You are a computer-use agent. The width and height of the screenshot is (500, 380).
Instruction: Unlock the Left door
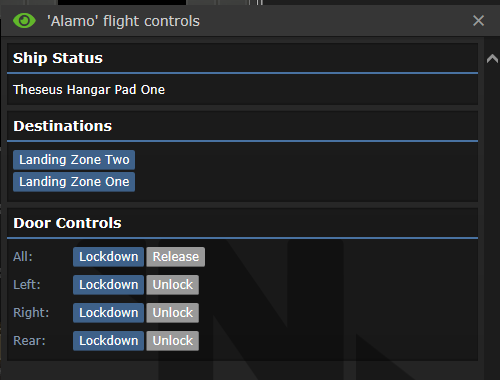pos(173,285)
